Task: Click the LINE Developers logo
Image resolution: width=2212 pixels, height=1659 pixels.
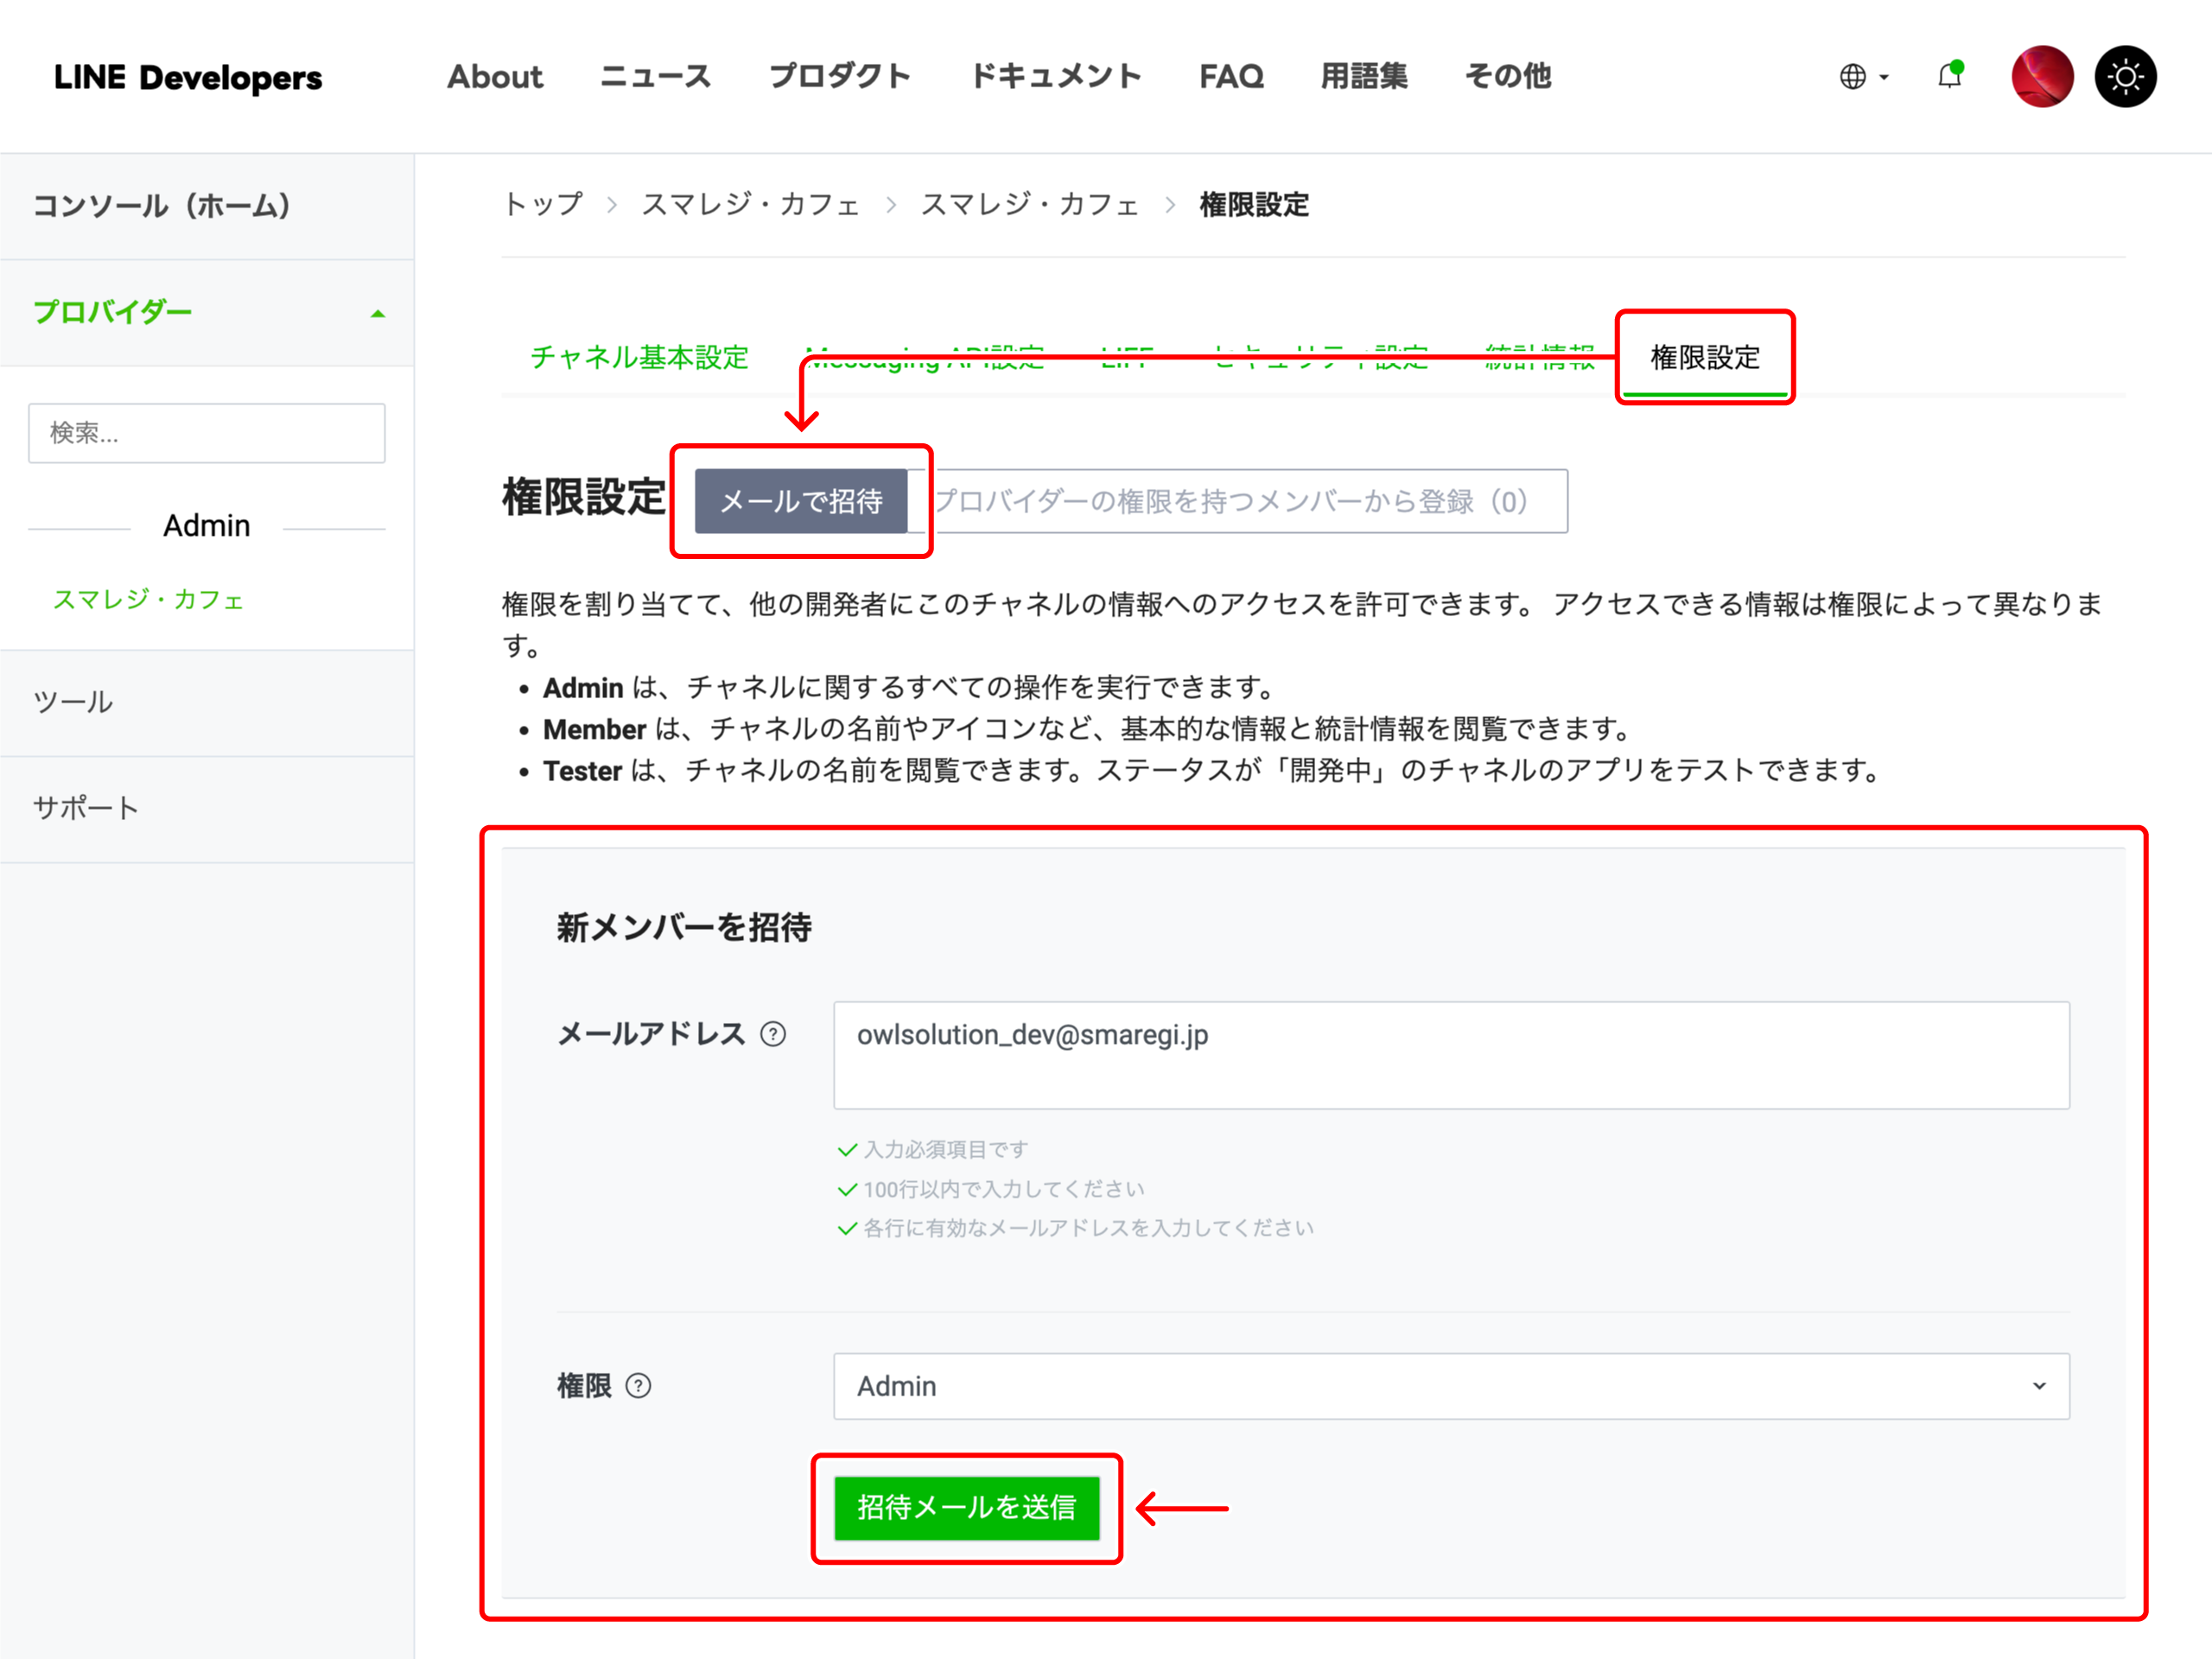Action: pos(188,77)
